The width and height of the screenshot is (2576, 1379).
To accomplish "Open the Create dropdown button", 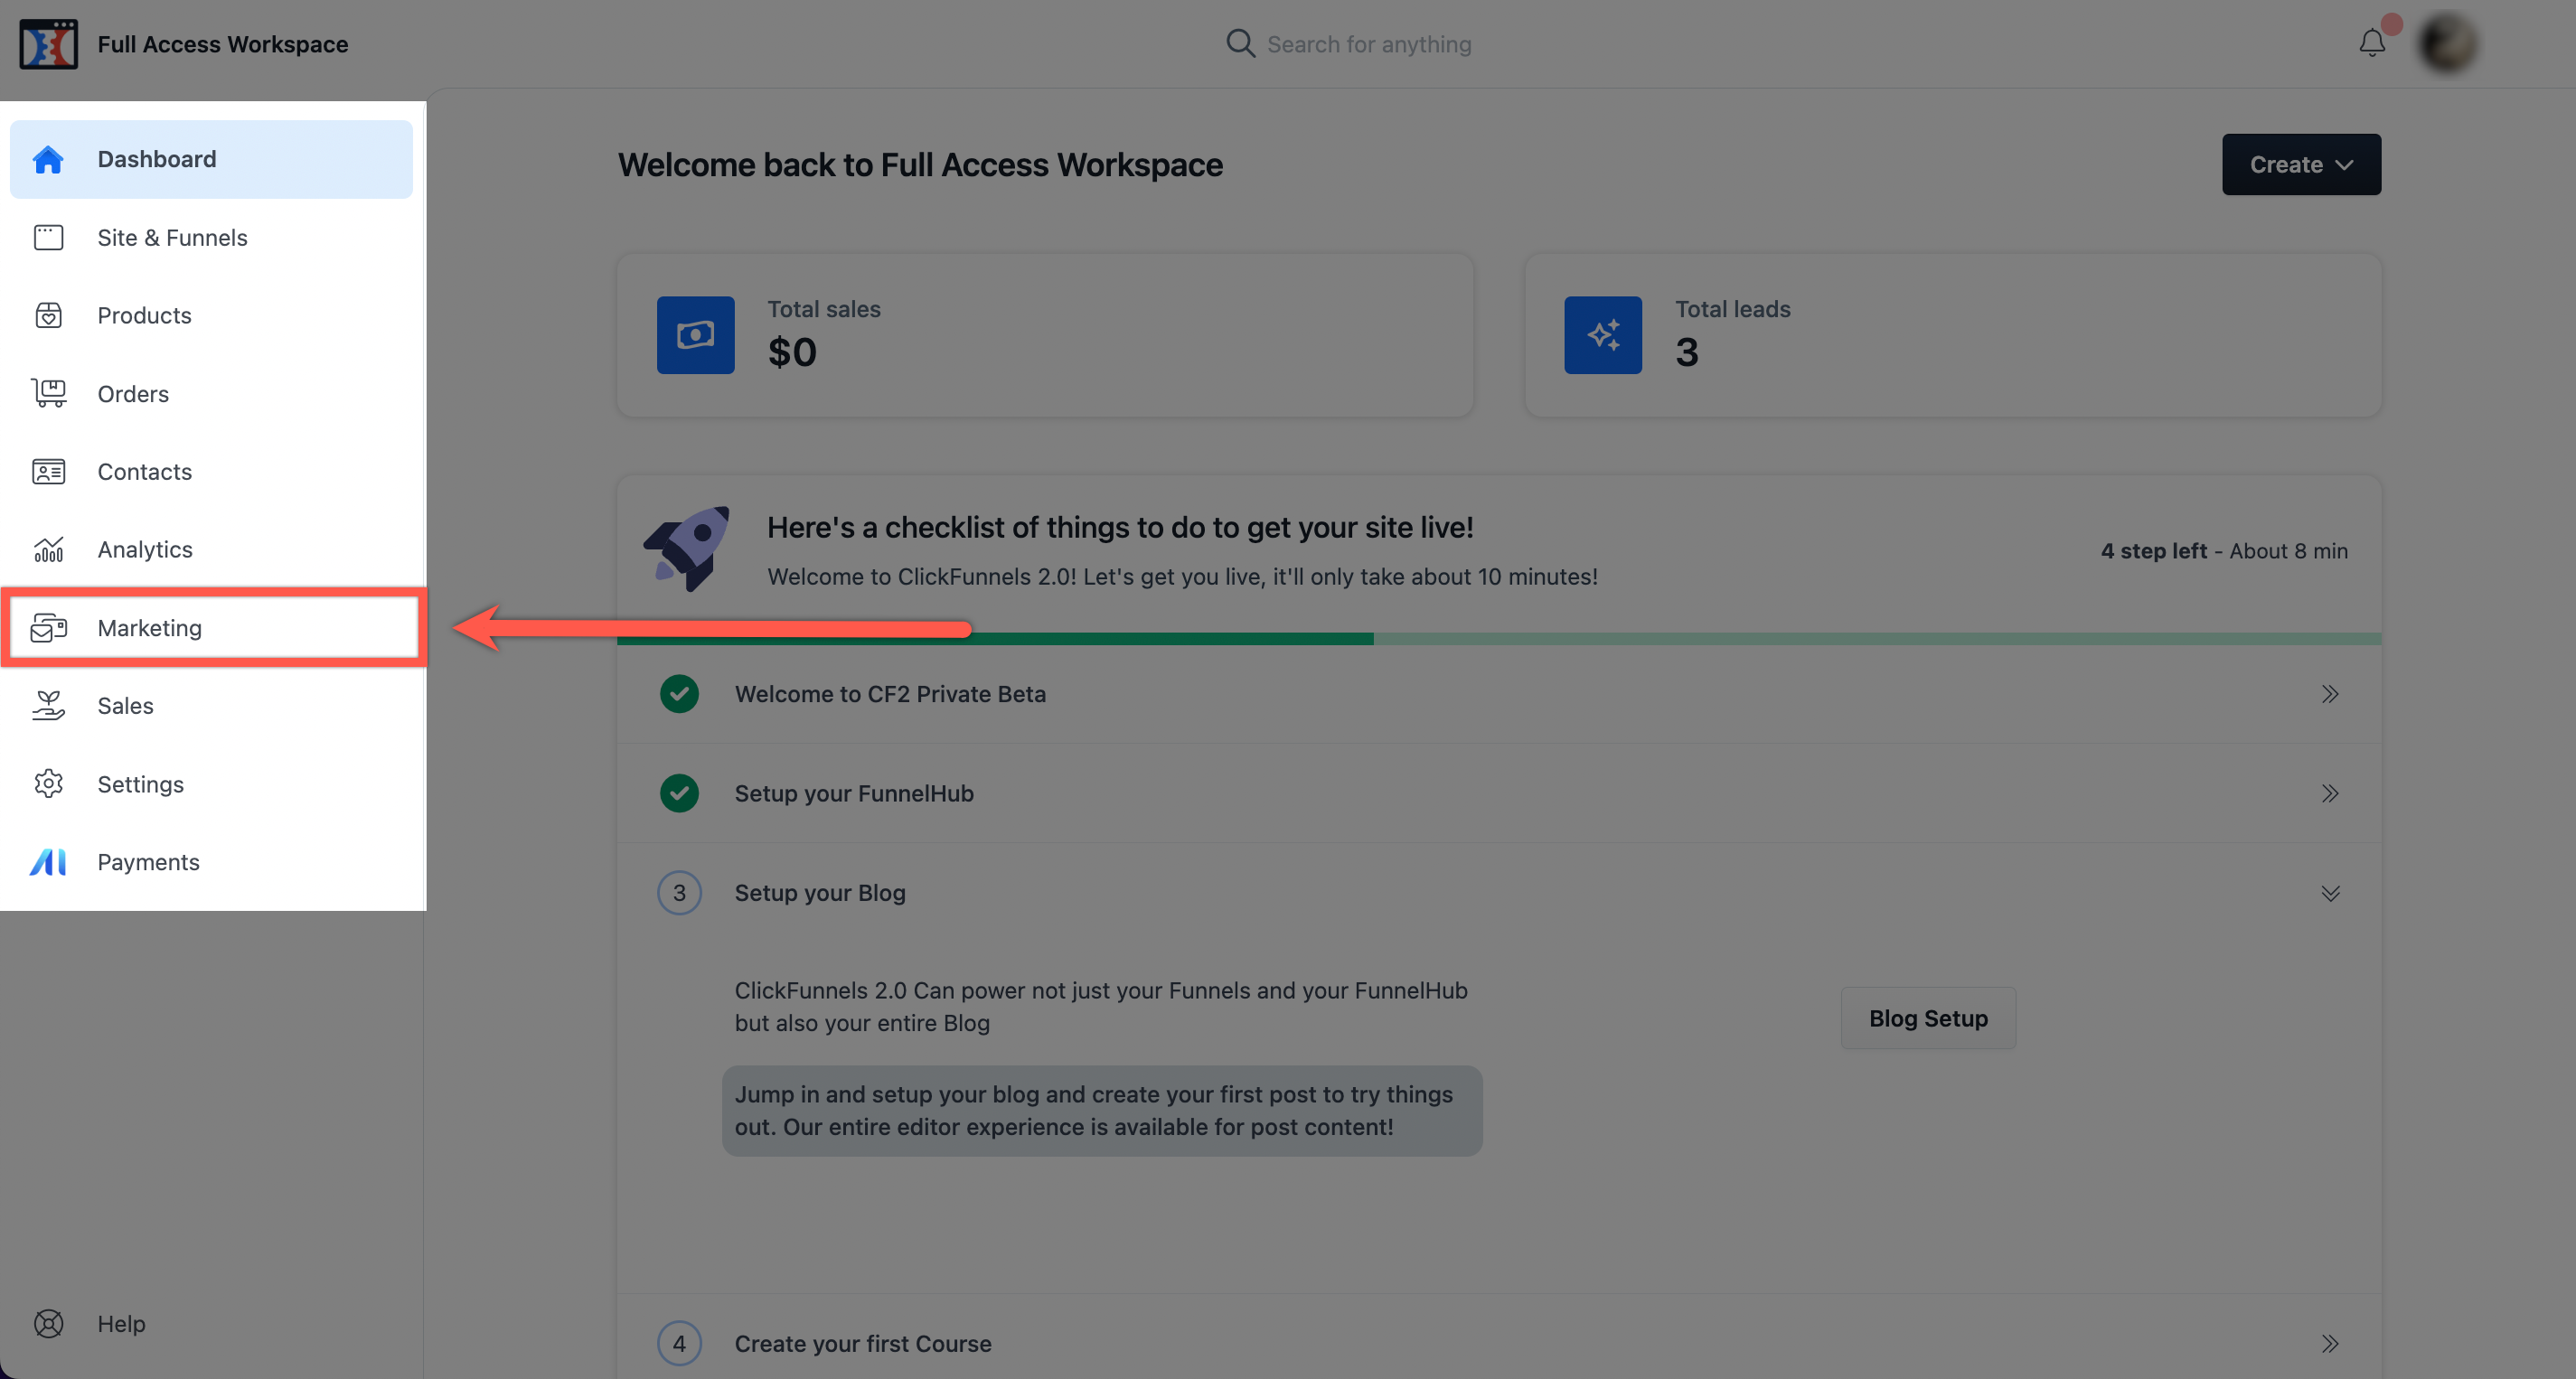I will click(2301, 164).
